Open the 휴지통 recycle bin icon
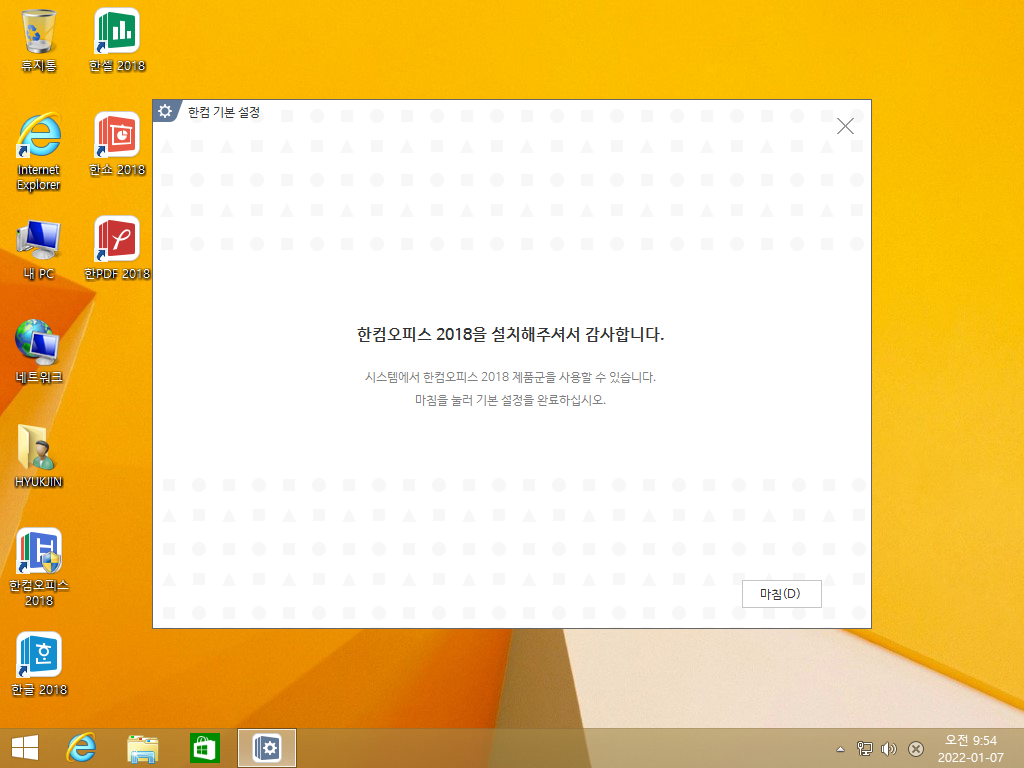The image size is (1024, 768). (x=39, y=40)
